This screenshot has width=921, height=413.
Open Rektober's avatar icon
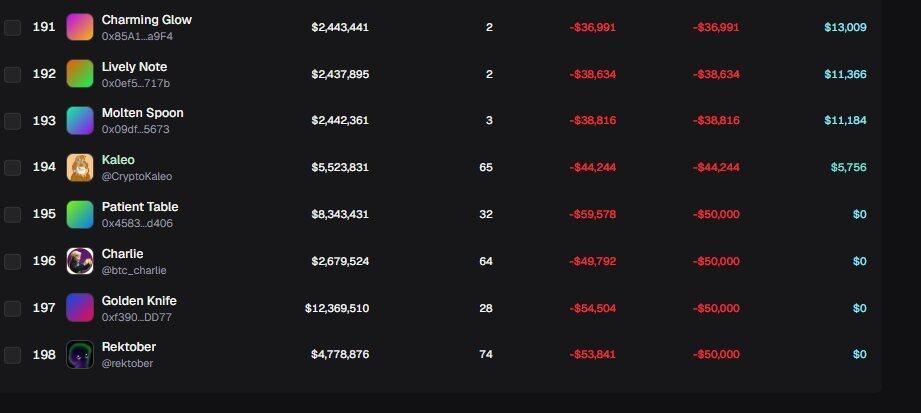click(x=80, y=355)
